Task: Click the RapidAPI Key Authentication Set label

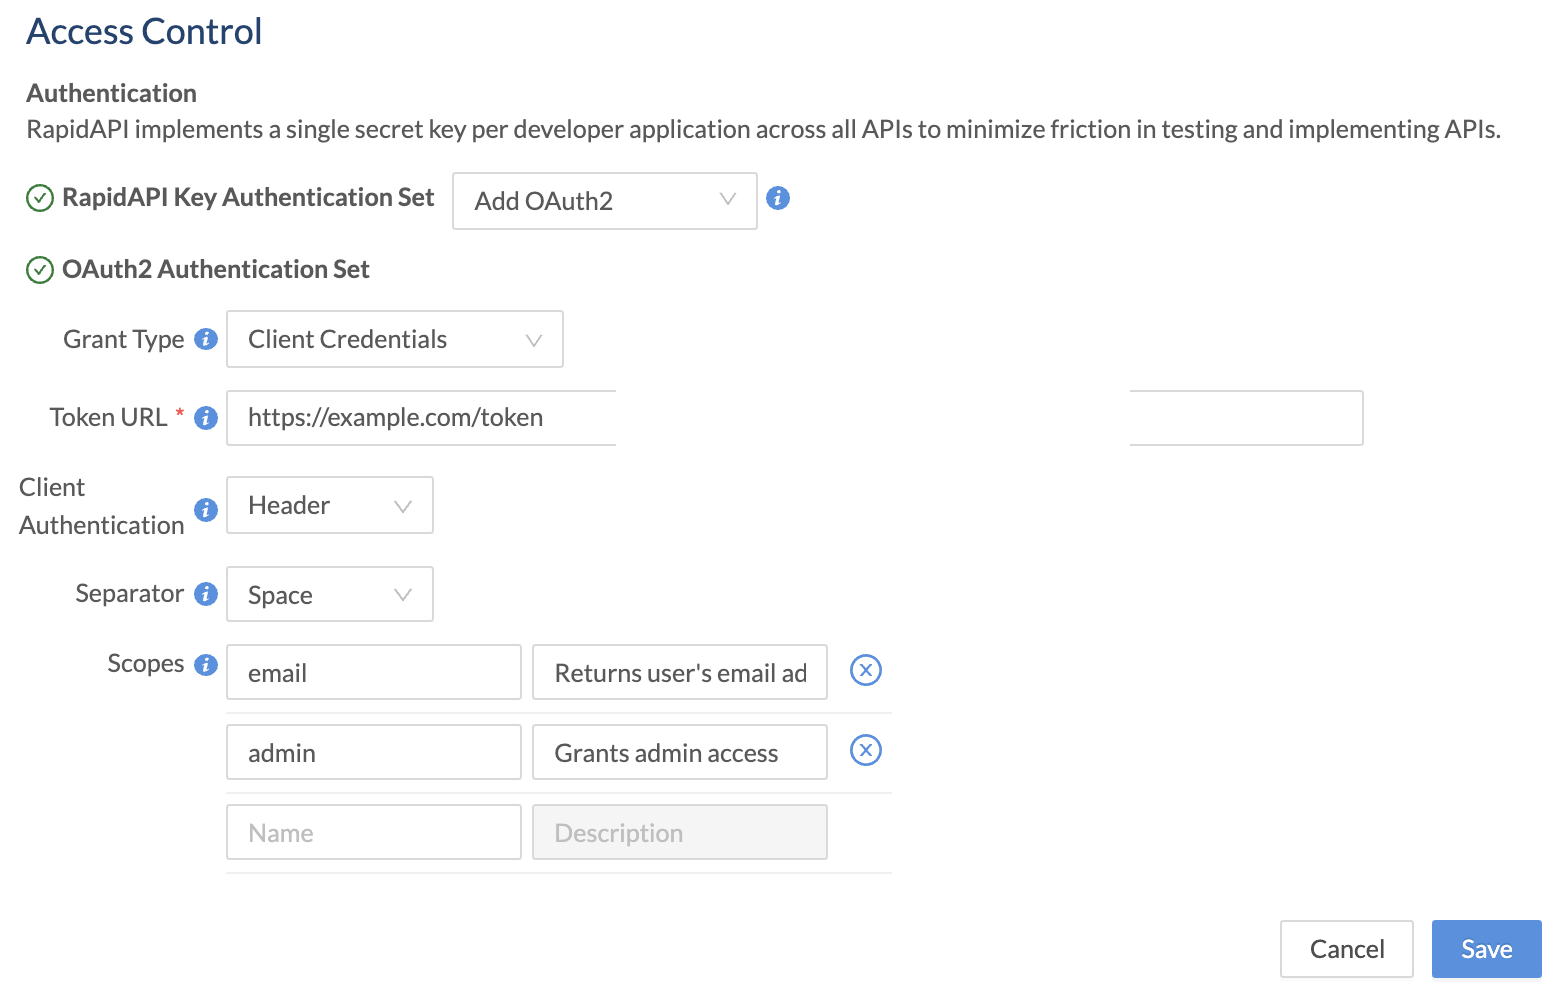Action: (x=248, y=197)
